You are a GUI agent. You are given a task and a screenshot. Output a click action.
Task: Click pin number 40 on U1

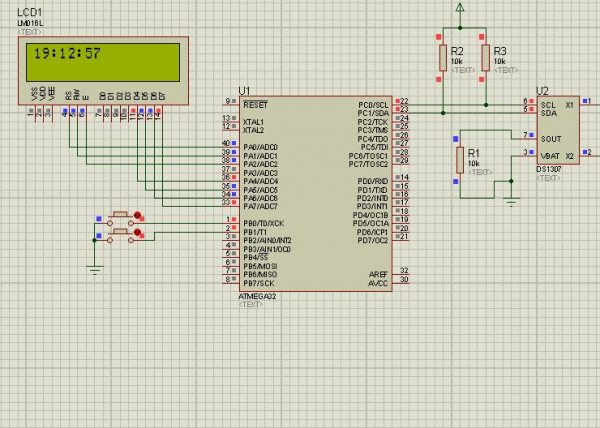(x=226, y=143)
